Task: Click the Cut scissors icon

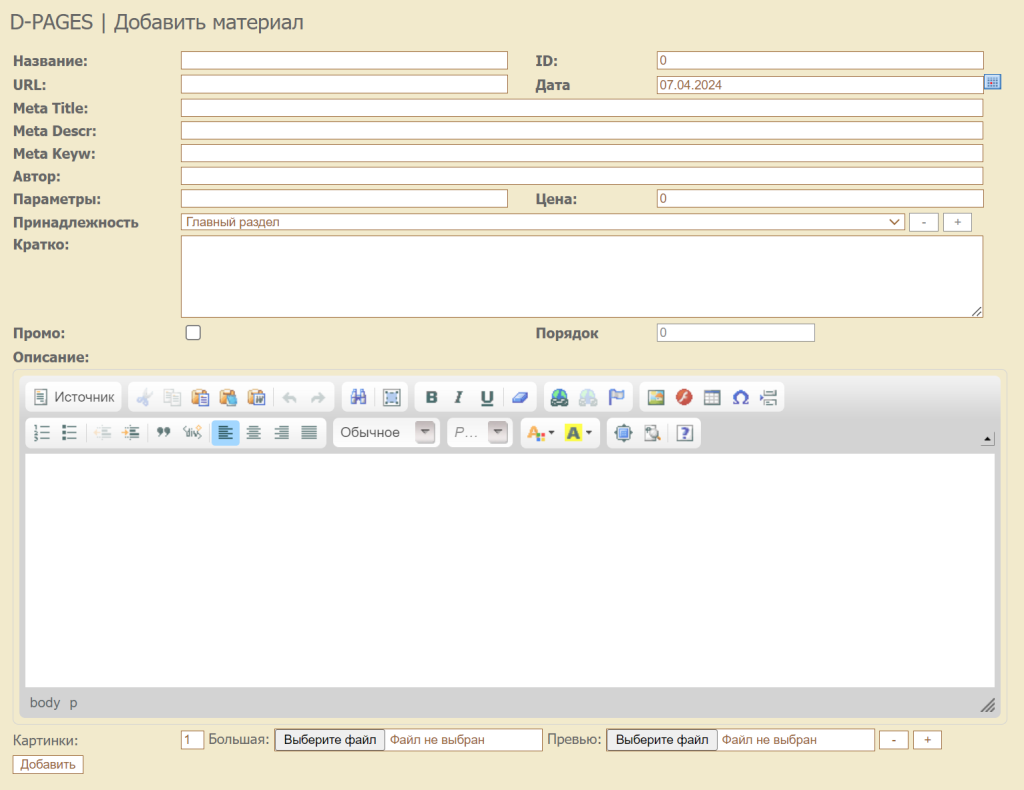Action: pos(144,397)
